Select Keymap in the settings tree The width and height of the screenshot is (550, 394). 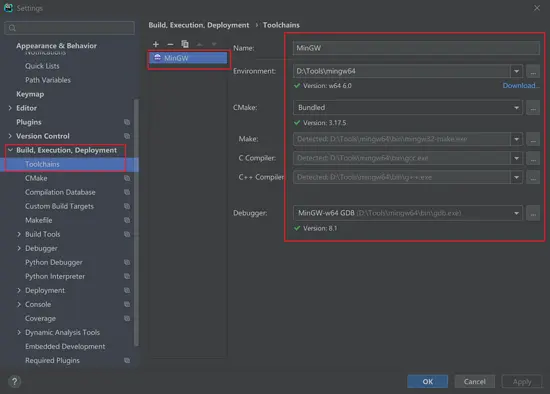[x=30, y=94]
